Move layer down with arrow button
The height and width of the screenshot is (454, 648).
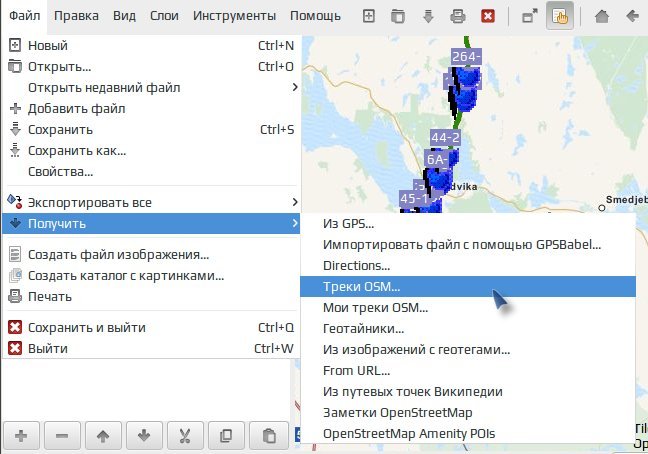click(144, 435)
